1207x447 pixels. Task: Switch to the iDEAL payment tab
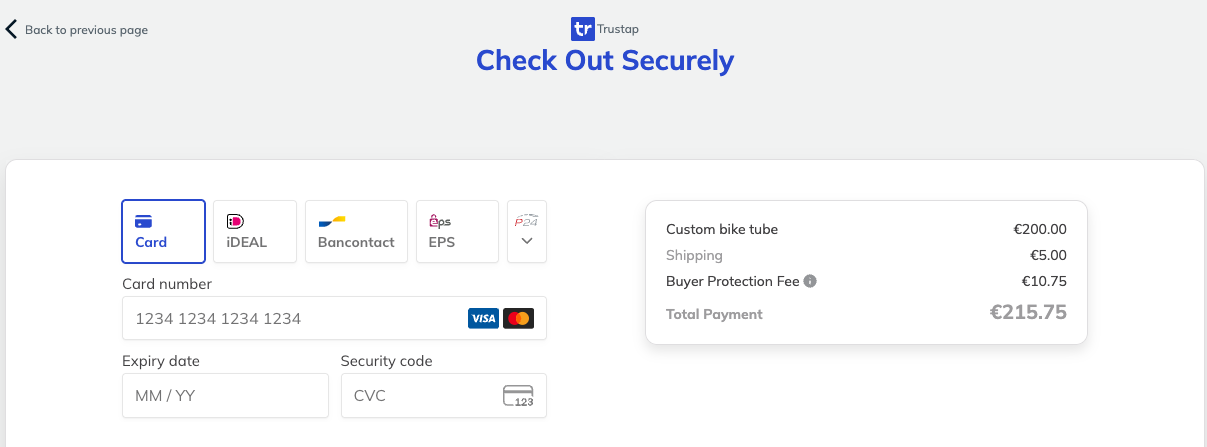pos(255,231)
